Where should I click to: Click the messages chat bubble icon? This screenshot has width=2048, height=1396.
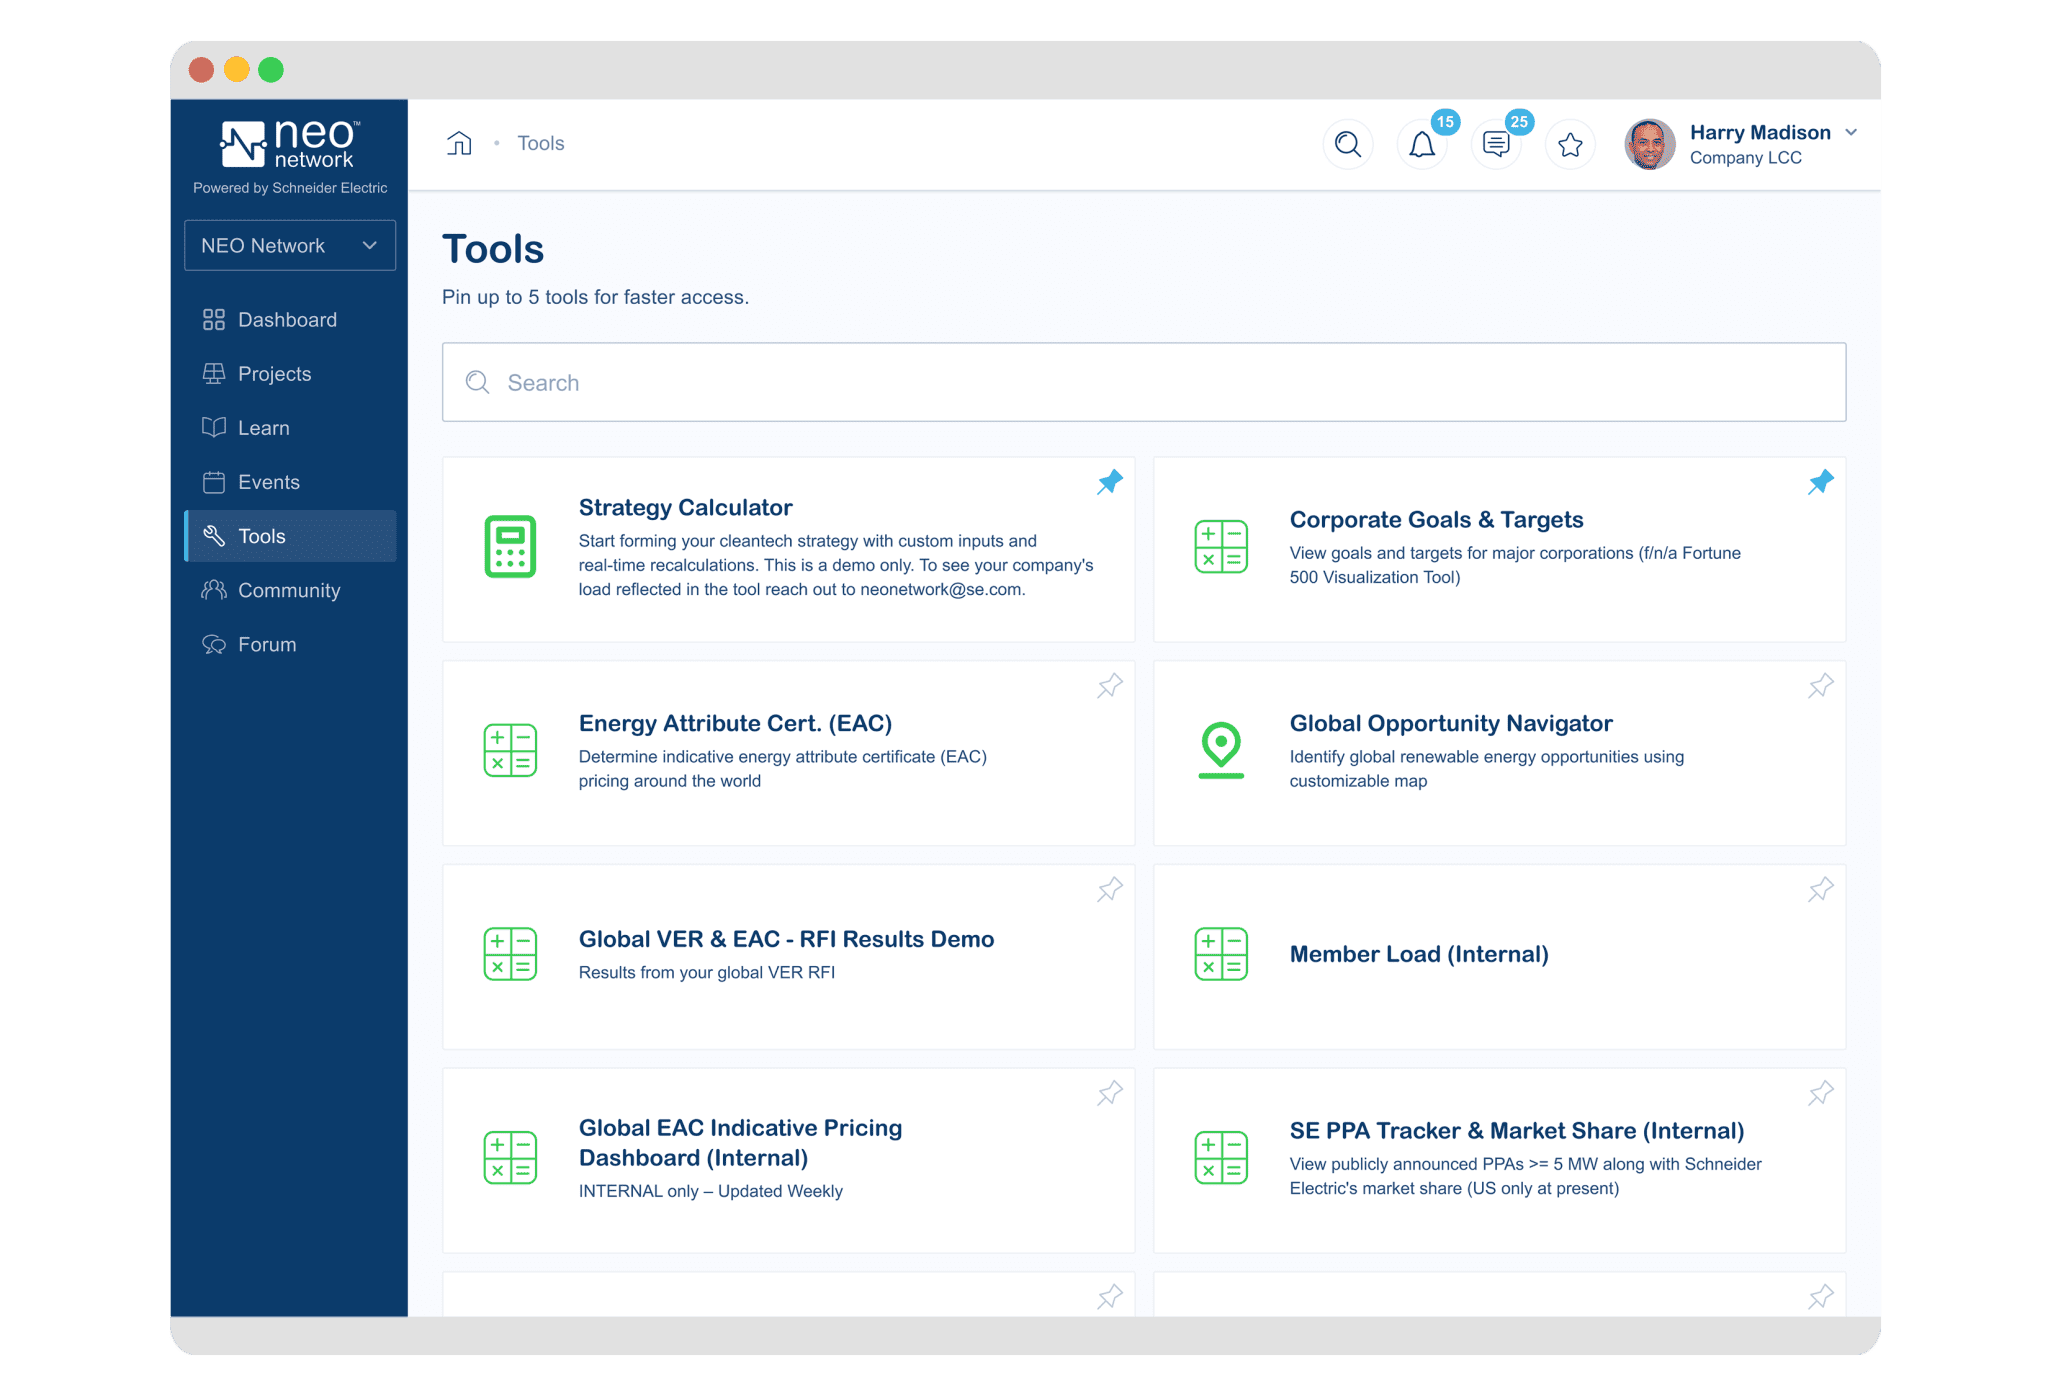click(x=1497, y=143)
